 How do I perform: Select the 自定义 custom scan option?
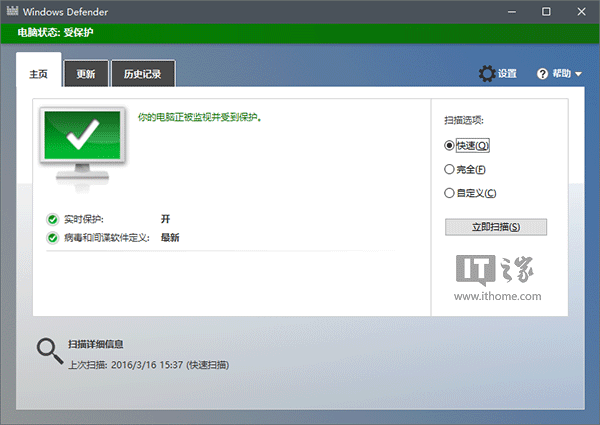(x=449, y=193)
